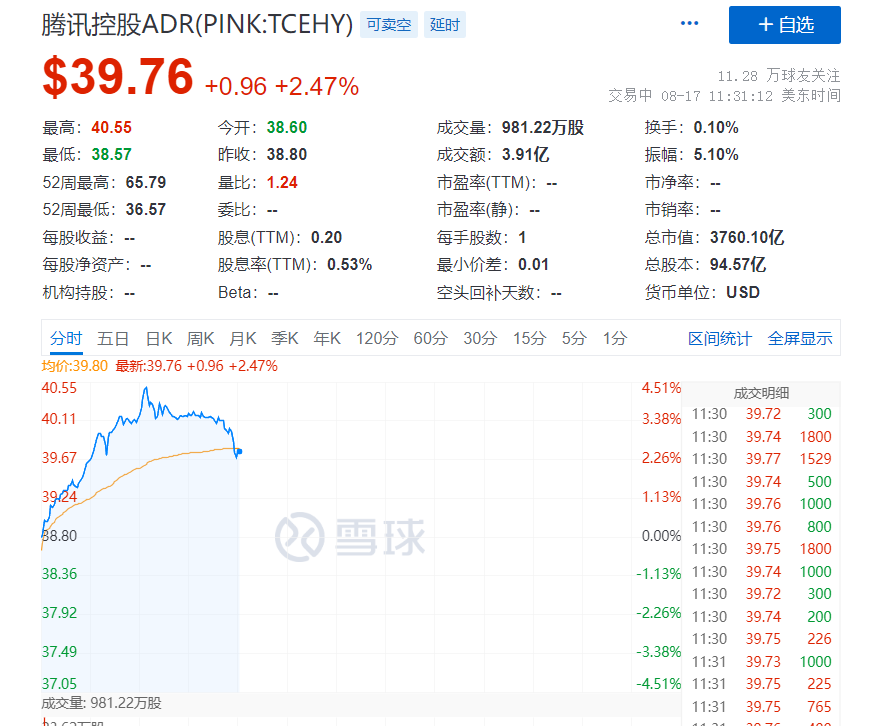This screenshot has width=878, height=726.
Task: Switch to the 日K chart tab
Action: point(159,338)
